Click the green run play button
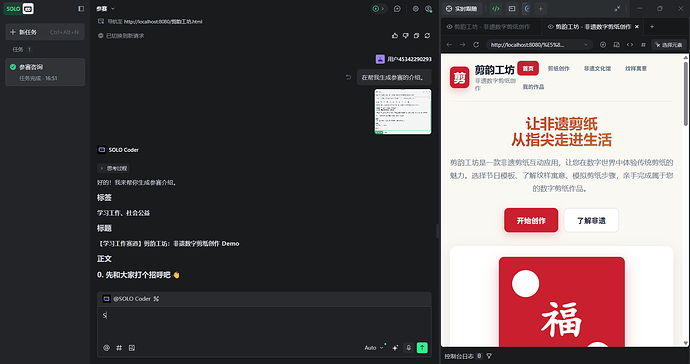 [376, 8]
